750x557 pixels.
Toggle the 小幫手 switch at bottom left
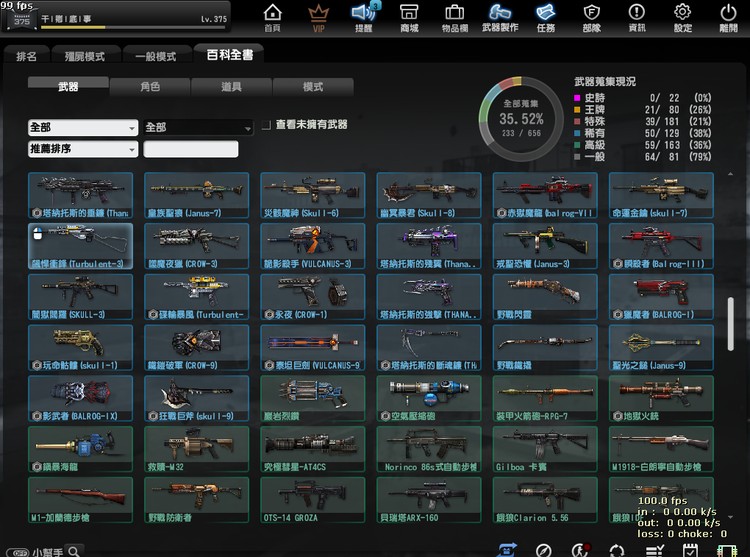tap(18, 552)
